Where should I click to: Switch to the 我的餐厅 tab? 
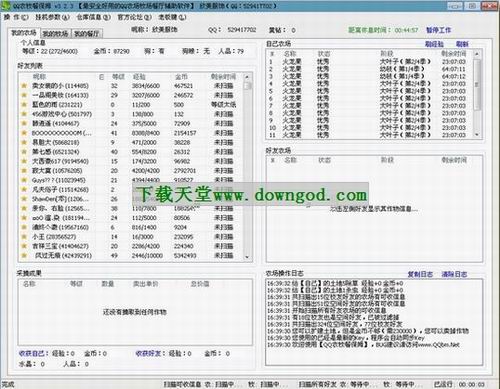pos(86,34)
